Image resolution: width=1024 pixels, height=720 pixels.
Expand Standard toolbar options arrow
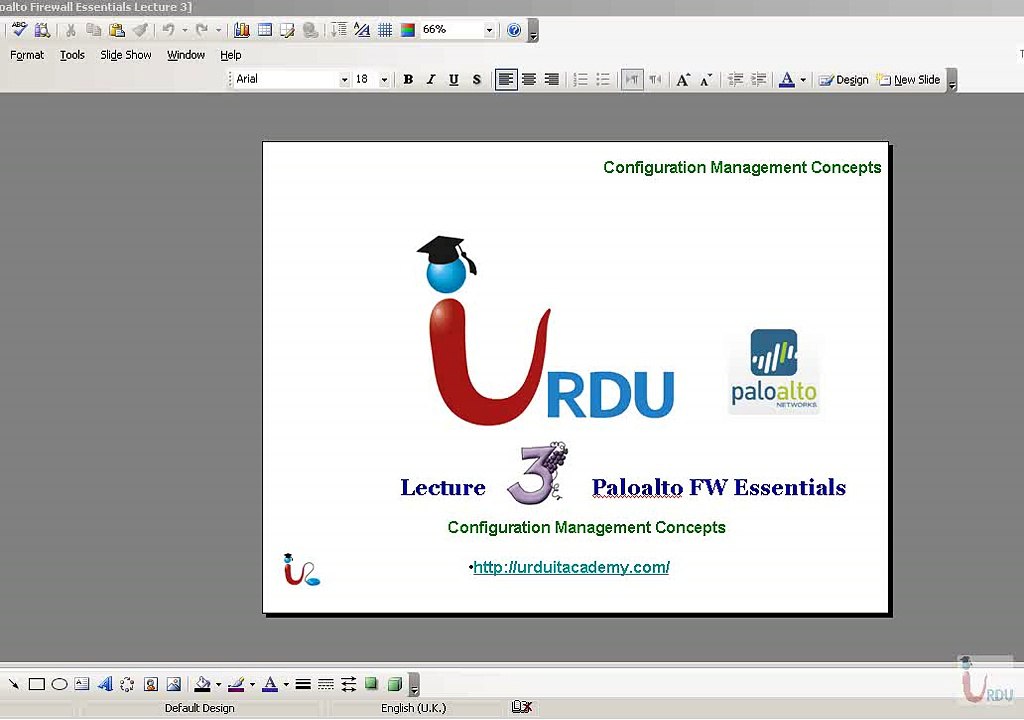(534, 31)
